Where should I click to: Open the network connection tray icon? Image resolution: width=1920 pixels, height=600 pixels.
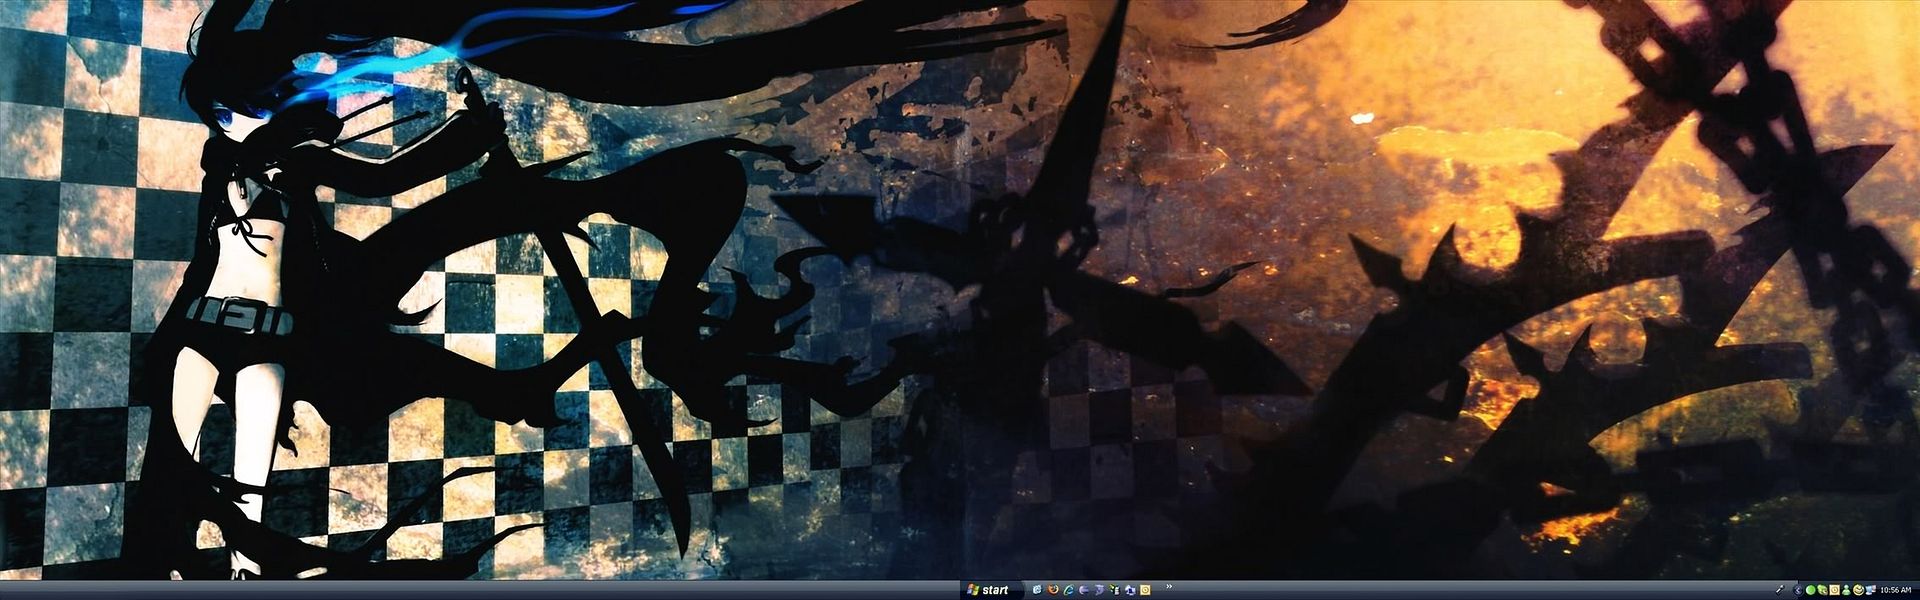pyautogui.click(x=1870, y=590)
